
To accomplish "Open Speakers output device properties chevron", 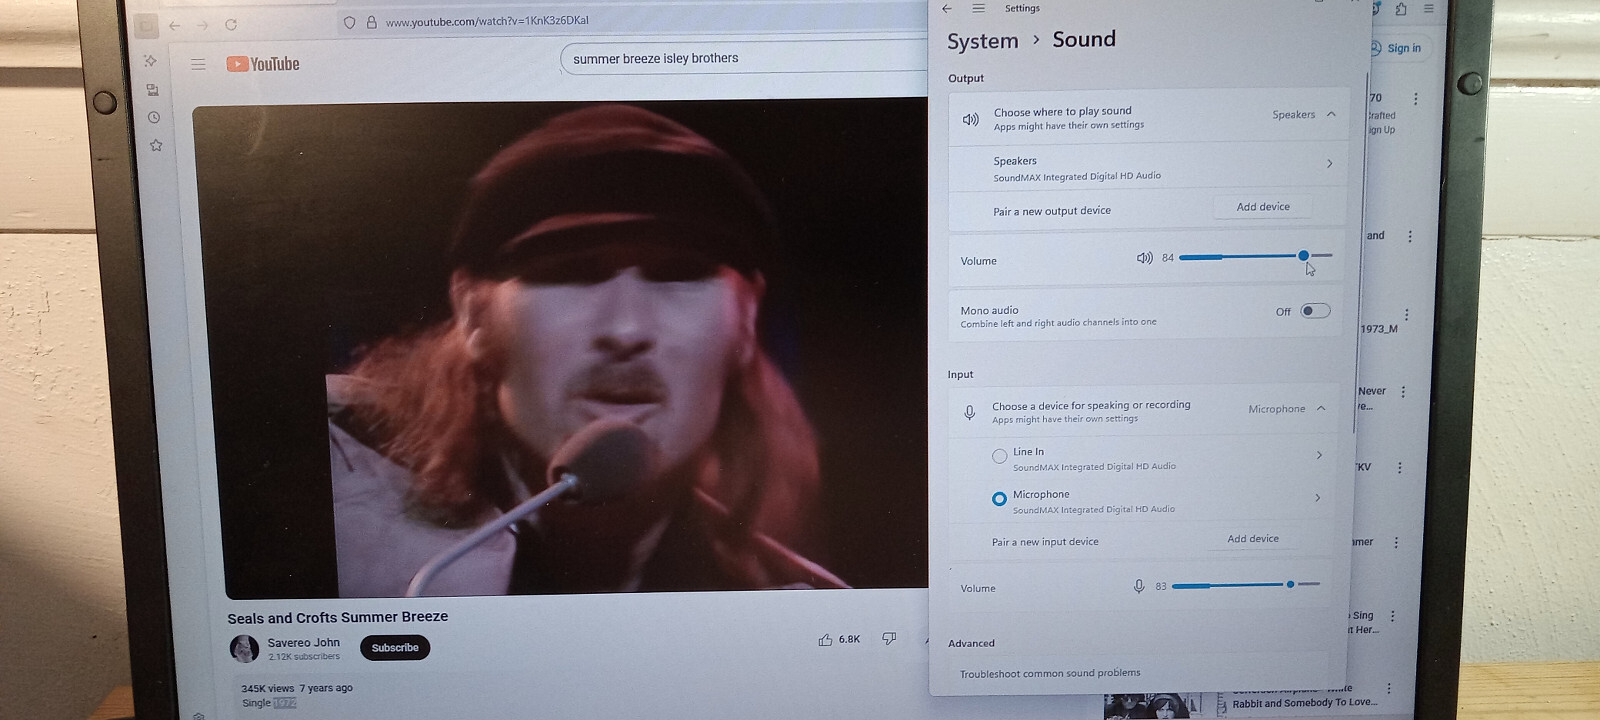I will tap(1329, 163).
